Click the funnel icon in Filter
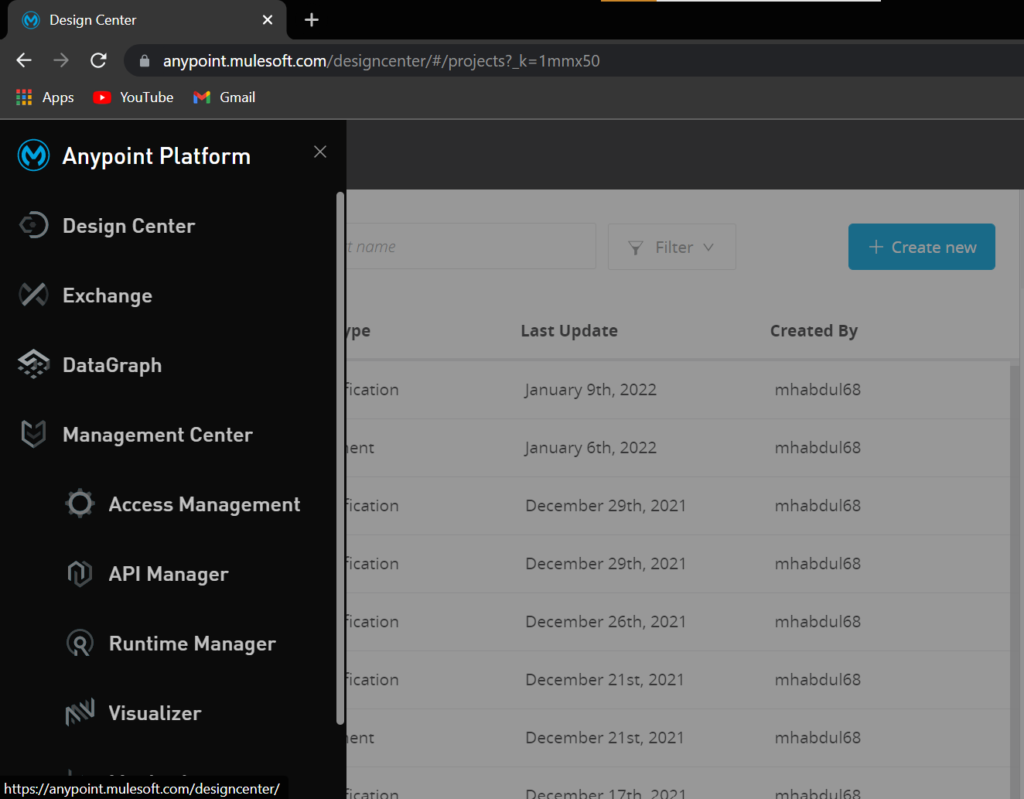Image resolution: width=1024 pixels, height=799 pixels. (635, 248)
